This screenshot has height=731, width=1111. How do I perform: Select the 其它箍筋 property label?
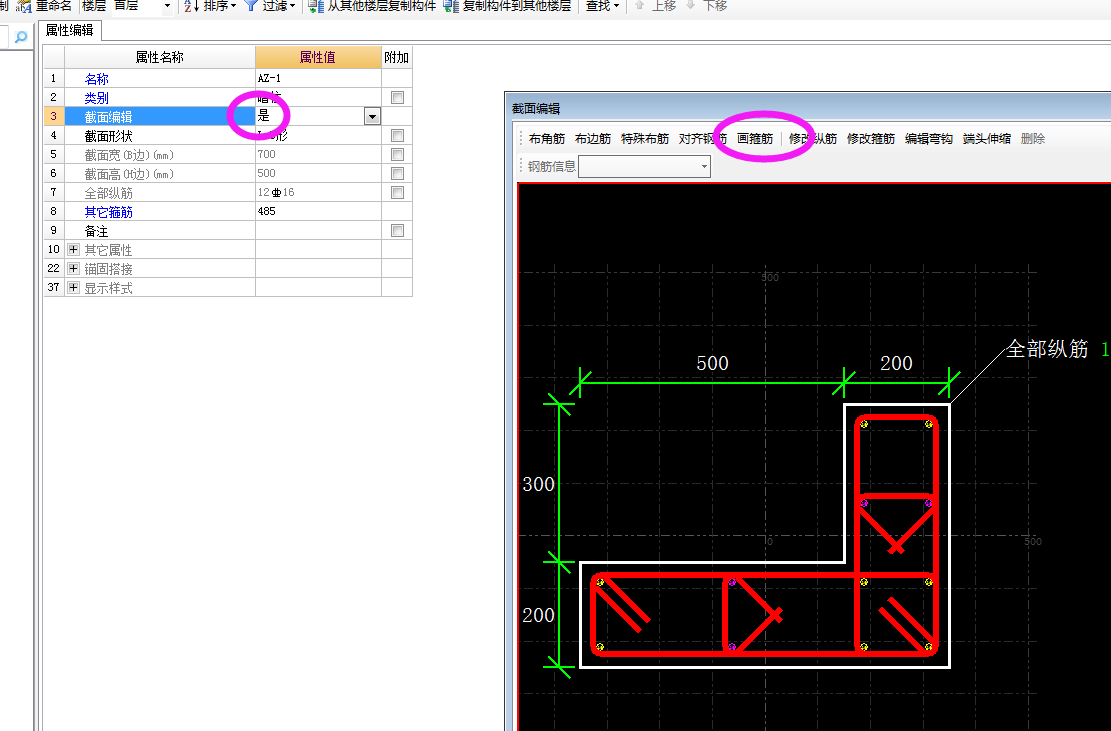108,212
